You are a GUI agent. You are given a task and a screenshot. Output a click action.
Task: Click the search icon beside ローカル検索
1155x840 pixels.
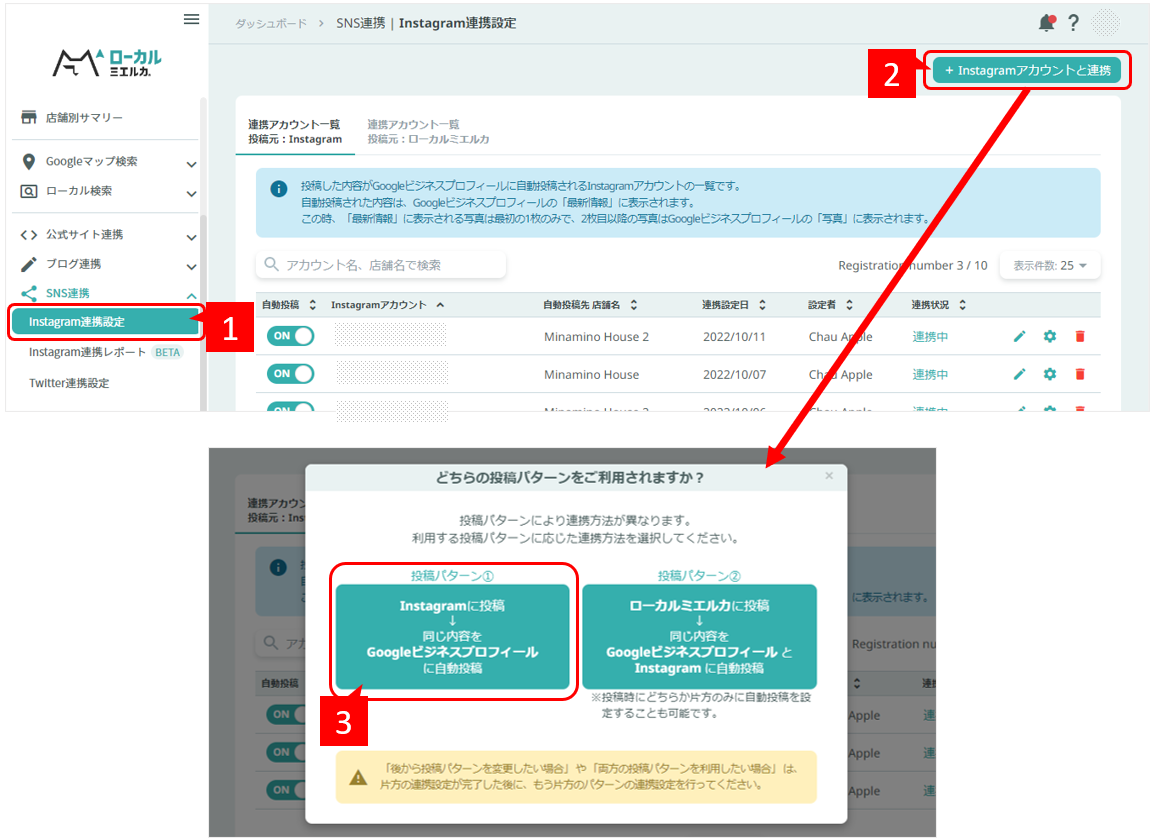tap(29, 191)
